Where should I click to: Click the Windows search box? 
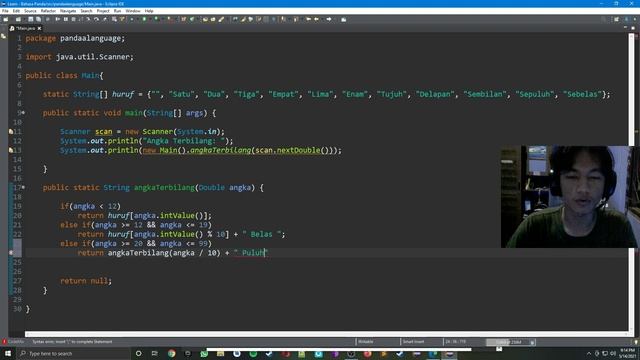coord(73,353)
